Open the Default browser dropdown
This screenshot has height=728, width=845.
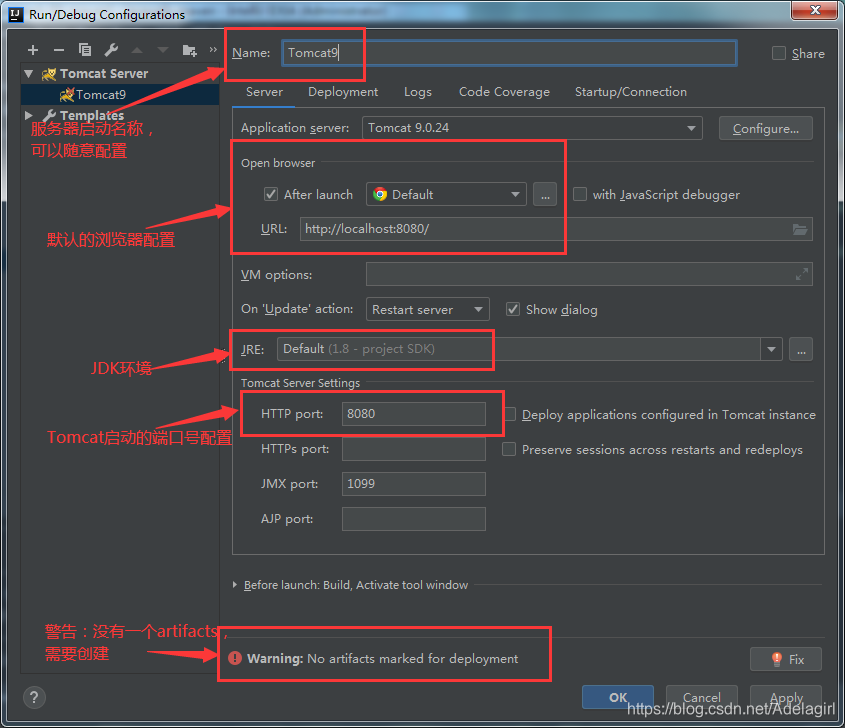[446, 195]
